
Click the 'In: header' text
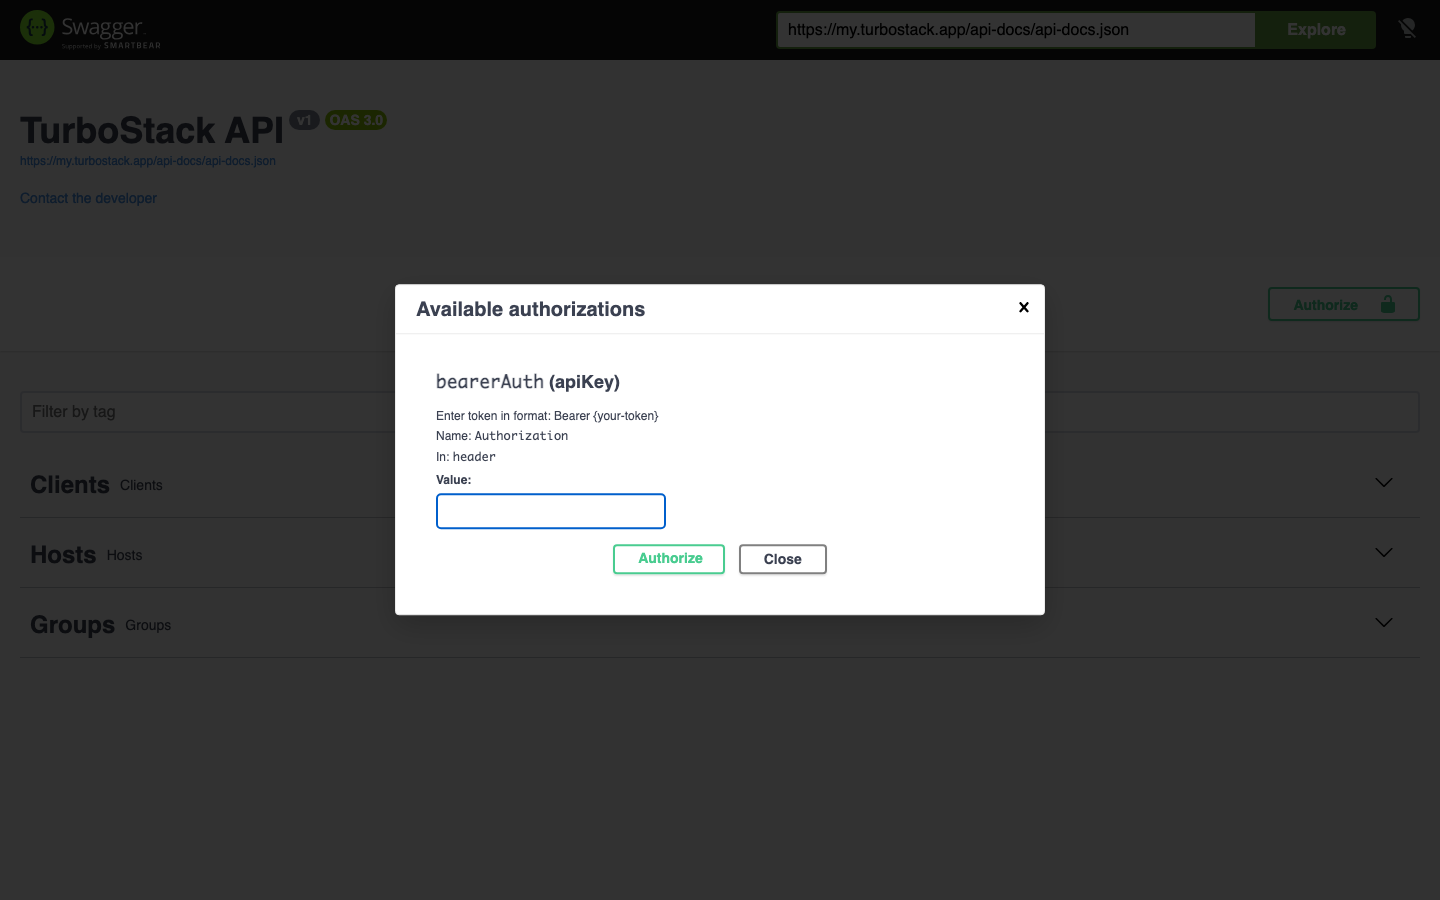tap(466, 457)
